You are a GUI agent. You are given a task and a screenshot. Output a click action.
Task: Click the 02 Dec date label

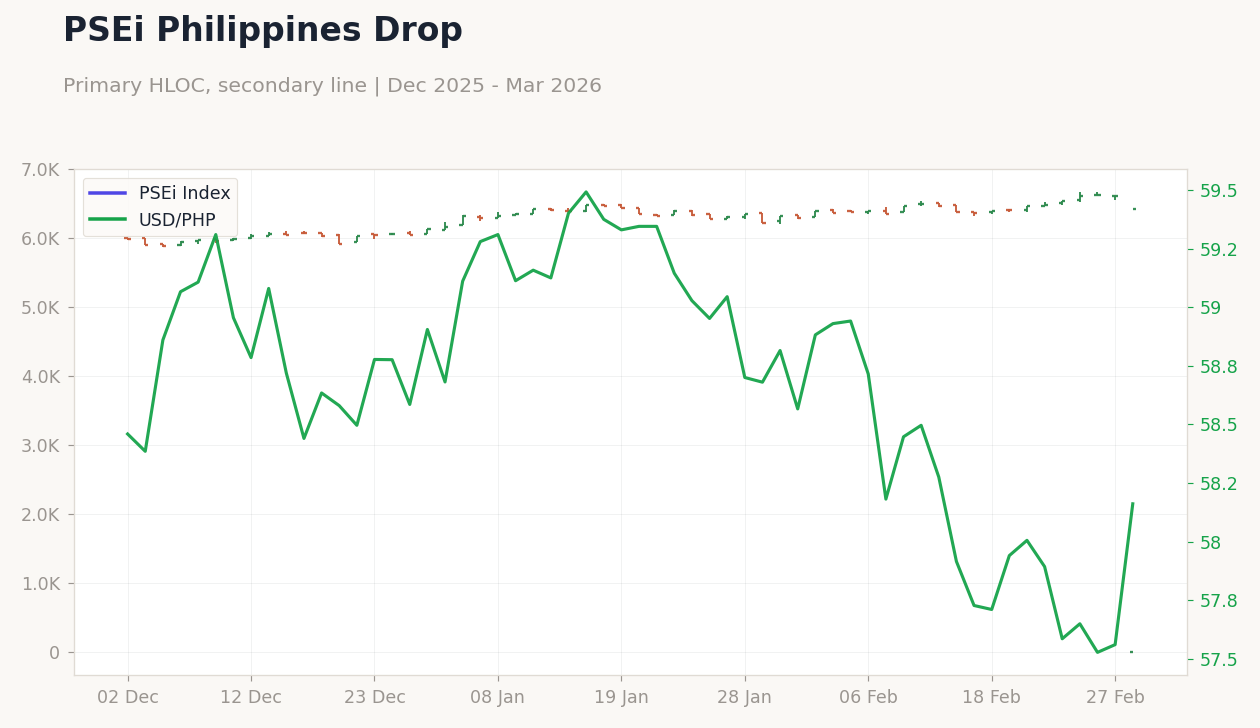tap(127, 698)
